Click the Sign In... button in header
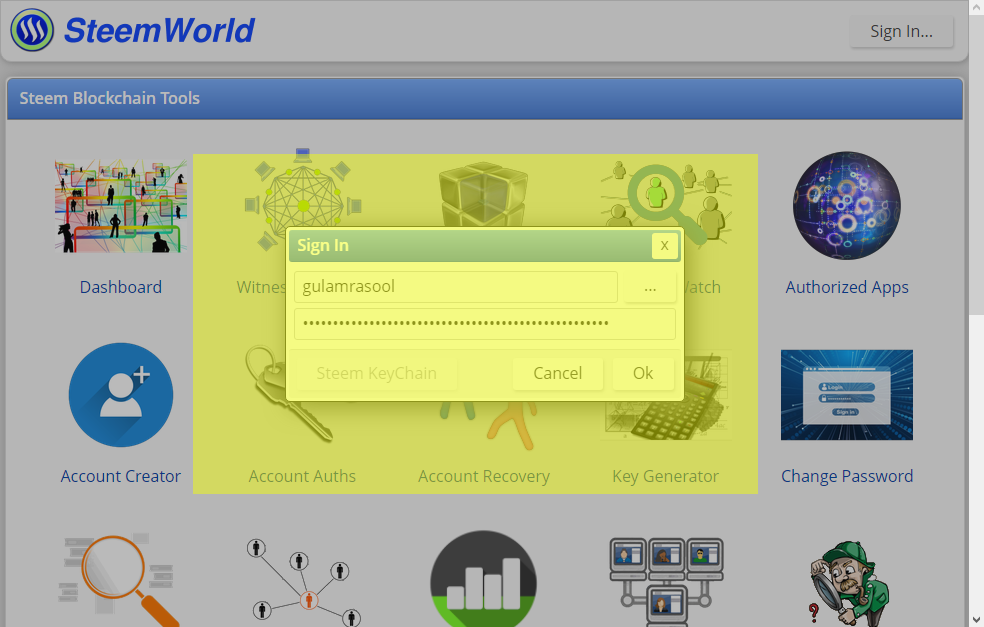Image resolution: width=984 pixels, height=627 pixels. [x=902, y=31]
